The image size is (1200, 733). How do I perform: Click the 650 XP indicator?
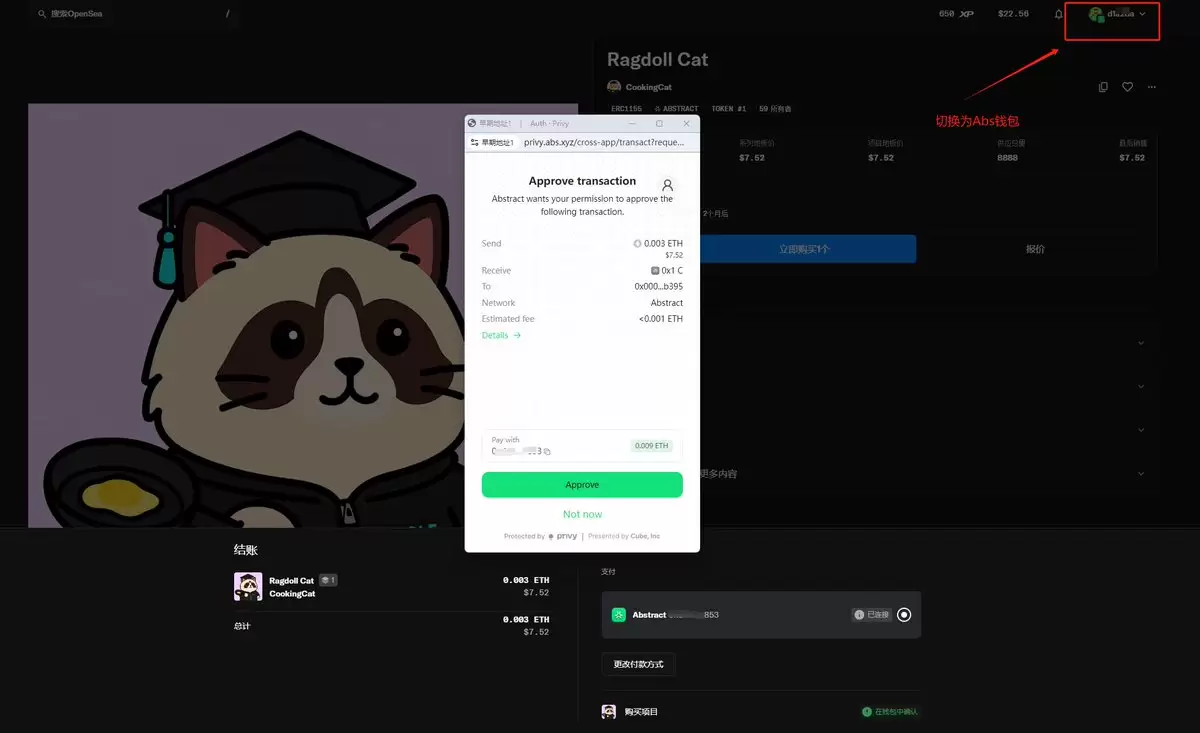pos(956,14)
